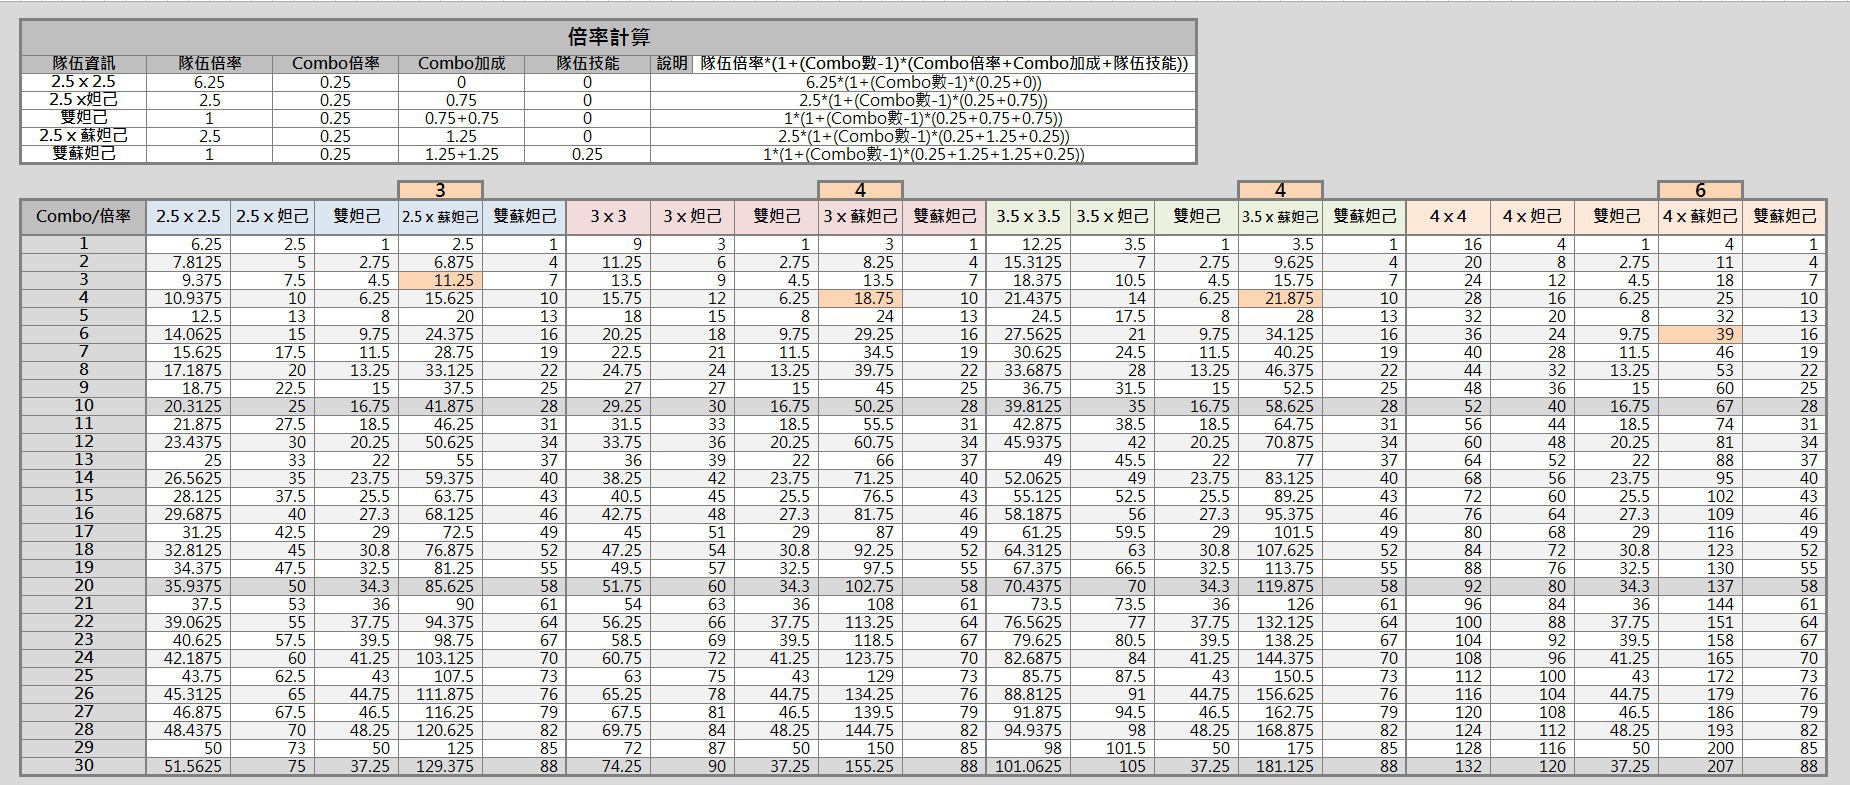Select formula 1*(1+(Combo數-1)*(0.25+1.25+1.25+0.25))

coord(923,154)
